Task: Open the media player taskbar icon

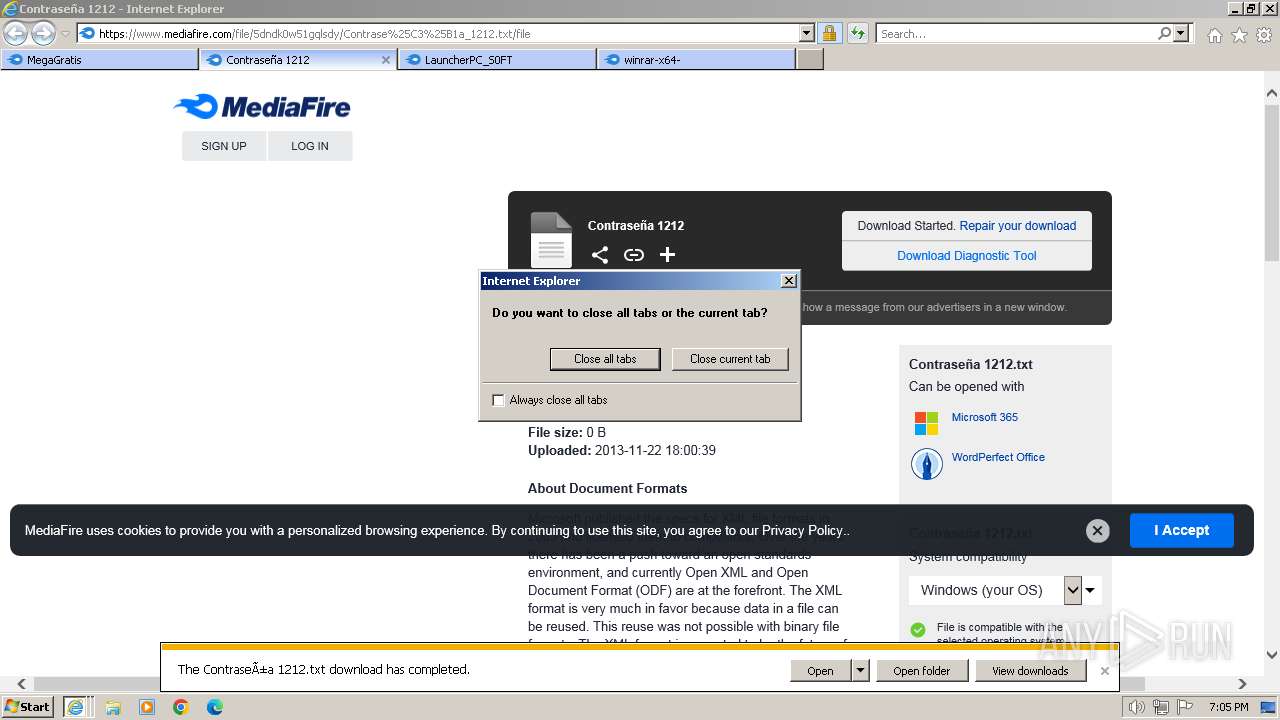Action: point(147,707)
